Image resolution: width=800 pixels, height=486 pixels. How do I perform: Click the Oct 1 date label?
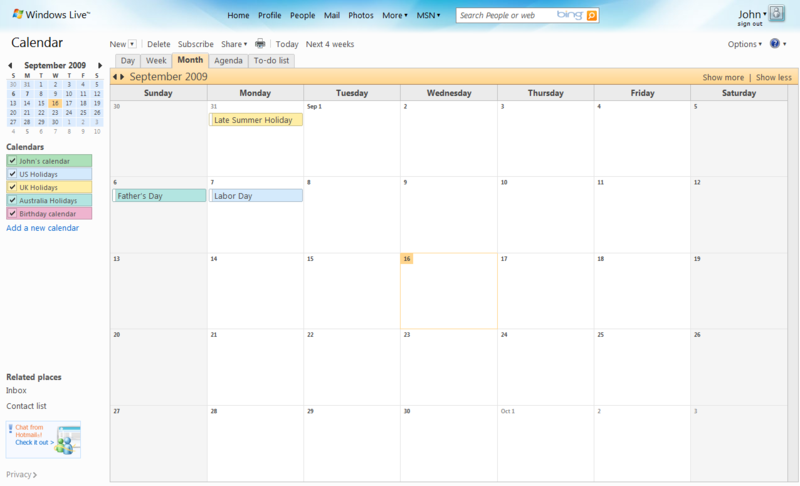[x=508, y=411]
